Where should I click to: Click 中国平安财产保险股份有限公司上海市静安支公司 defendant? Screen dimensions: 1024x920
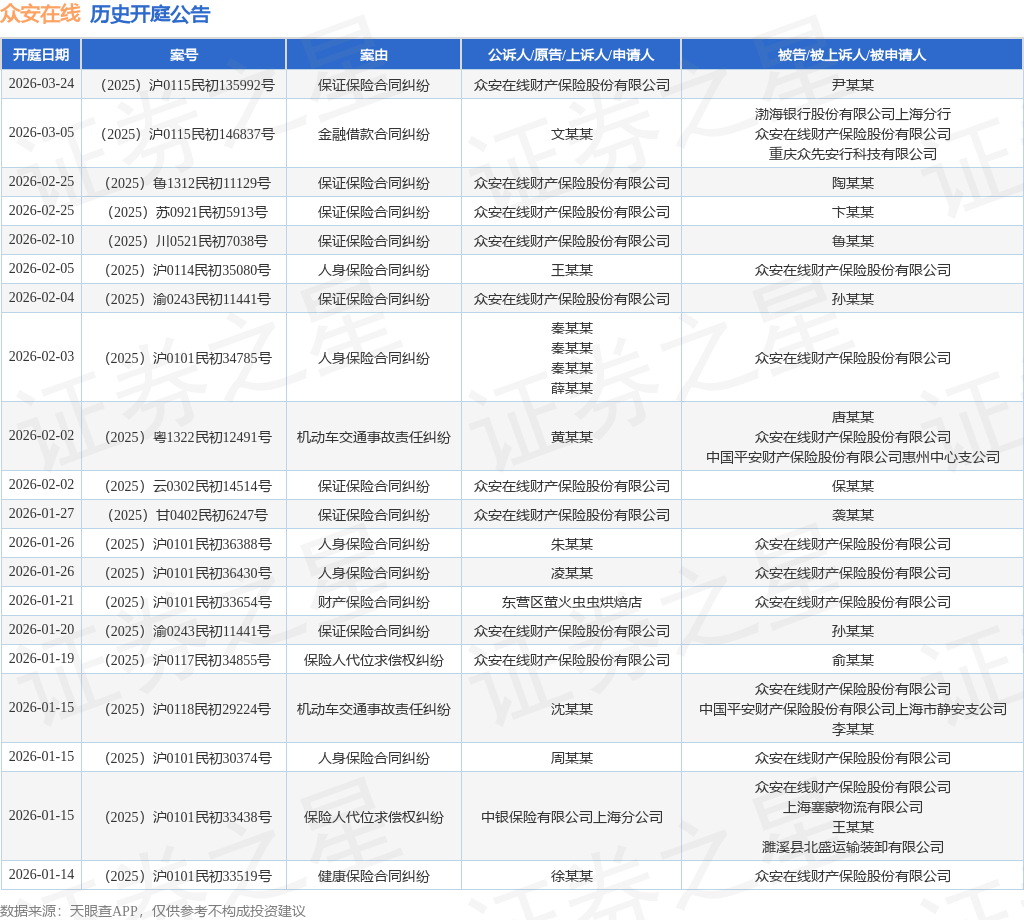coord(852,710)
